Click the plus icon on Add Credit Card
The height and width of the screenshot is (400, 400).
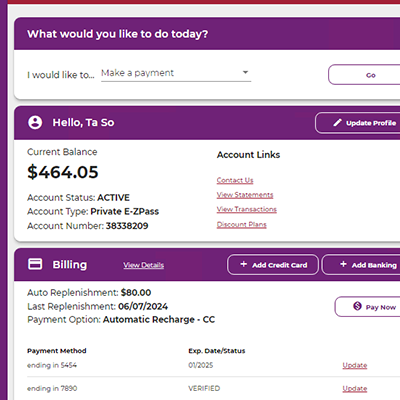244,264
